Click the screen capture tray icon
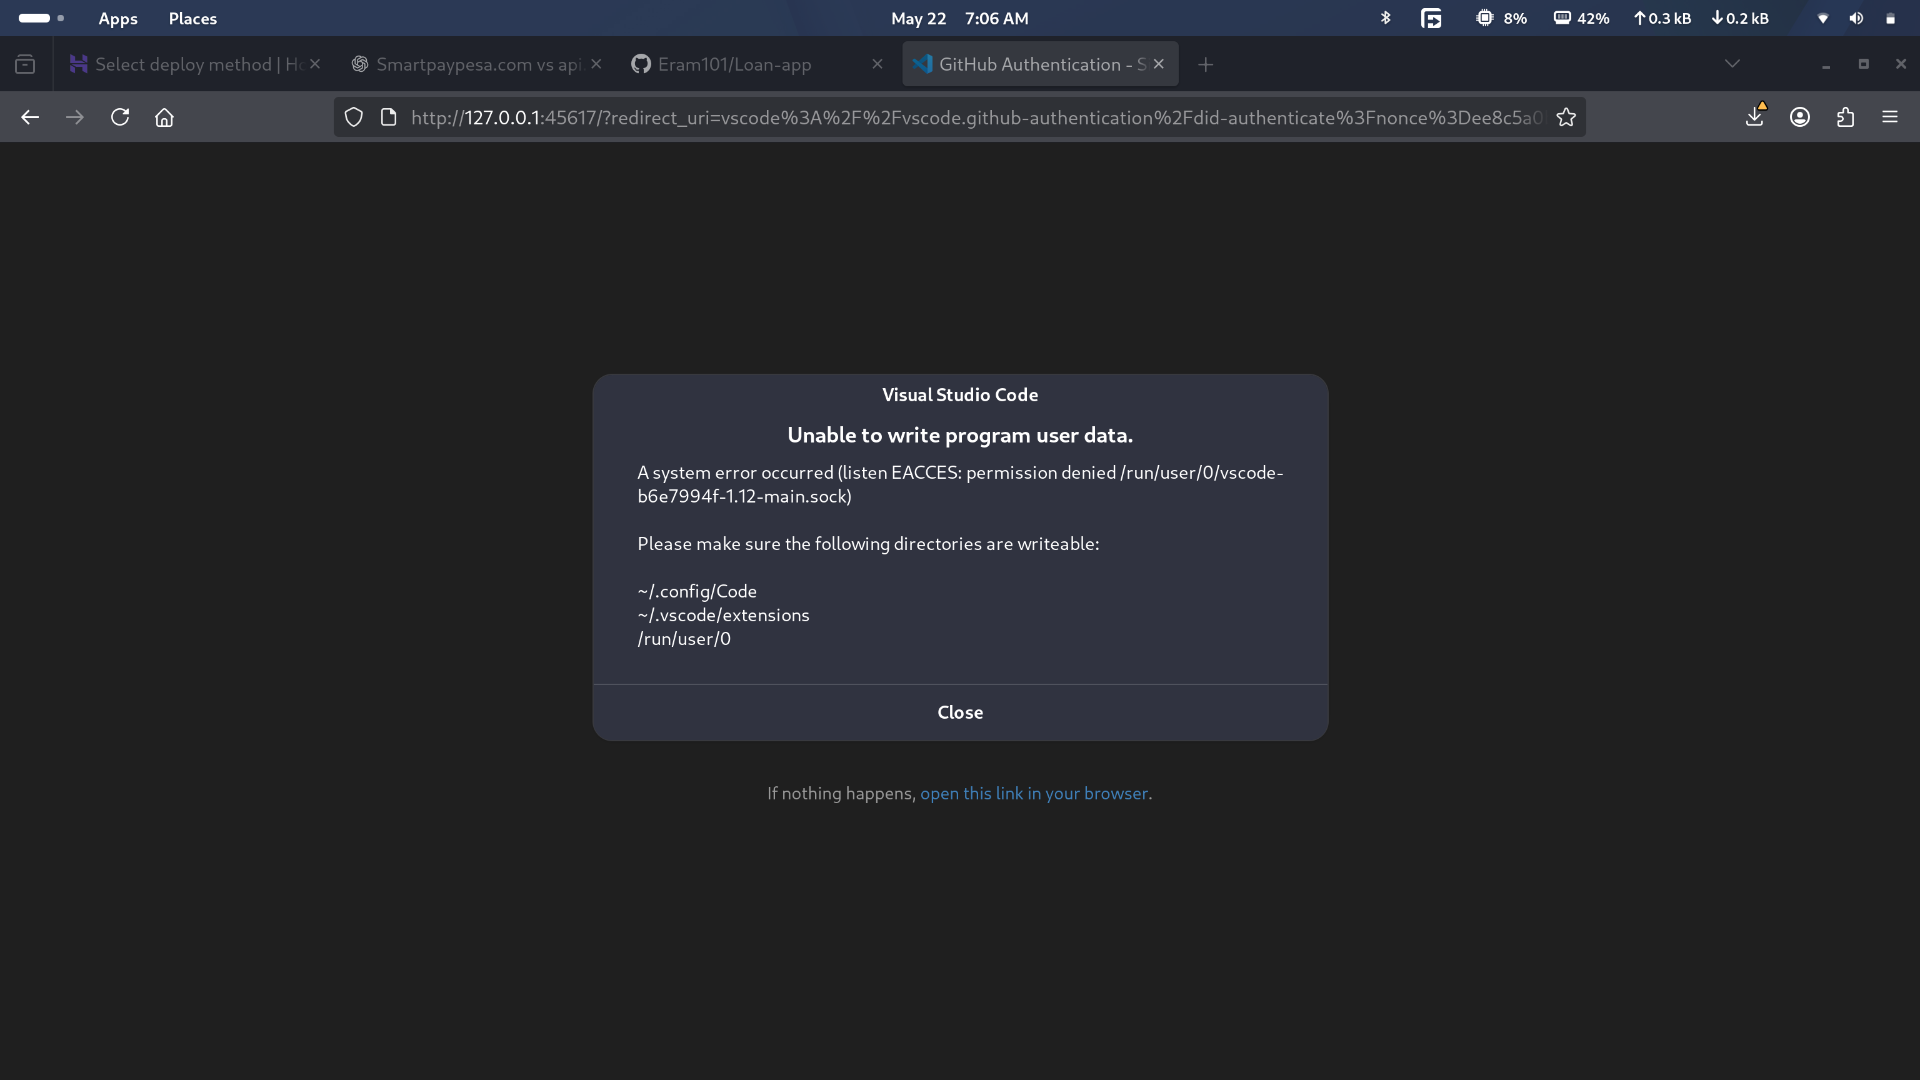1920x1080 pixels. pyautogui.click(x=1431, y=18)
